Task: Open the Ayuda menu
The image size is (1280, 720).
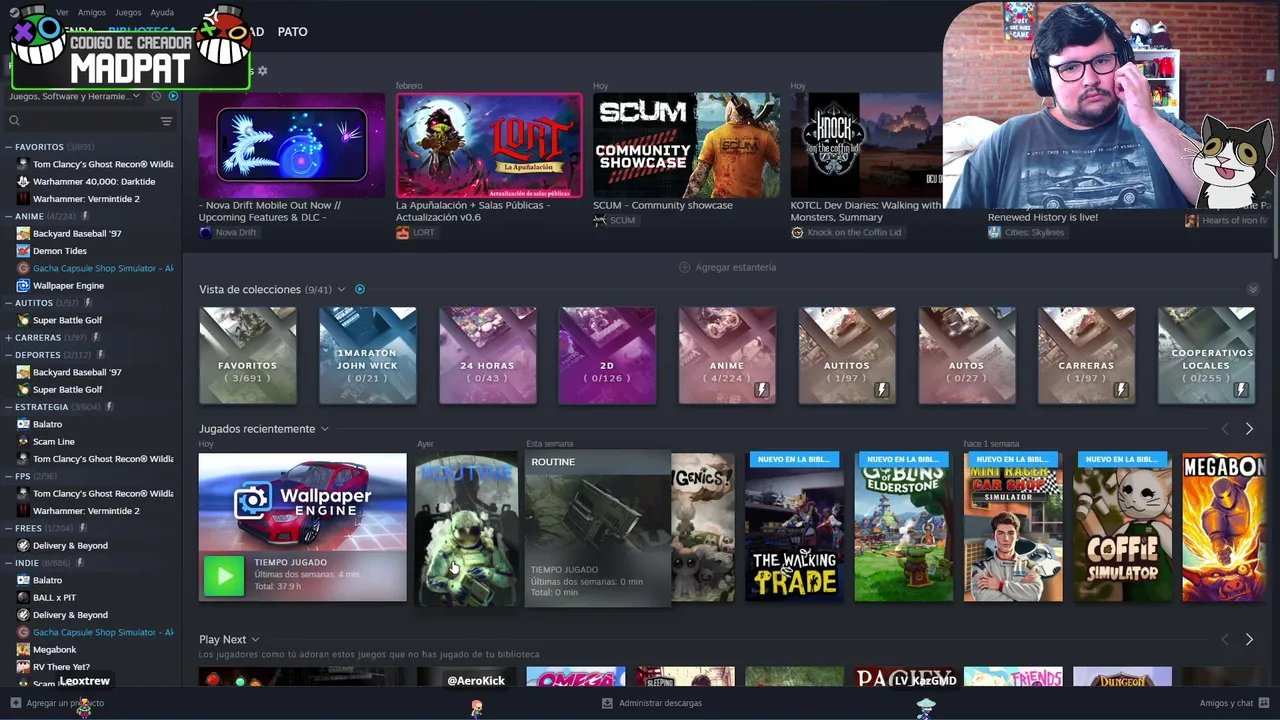Action: click(x=162, y=13)
